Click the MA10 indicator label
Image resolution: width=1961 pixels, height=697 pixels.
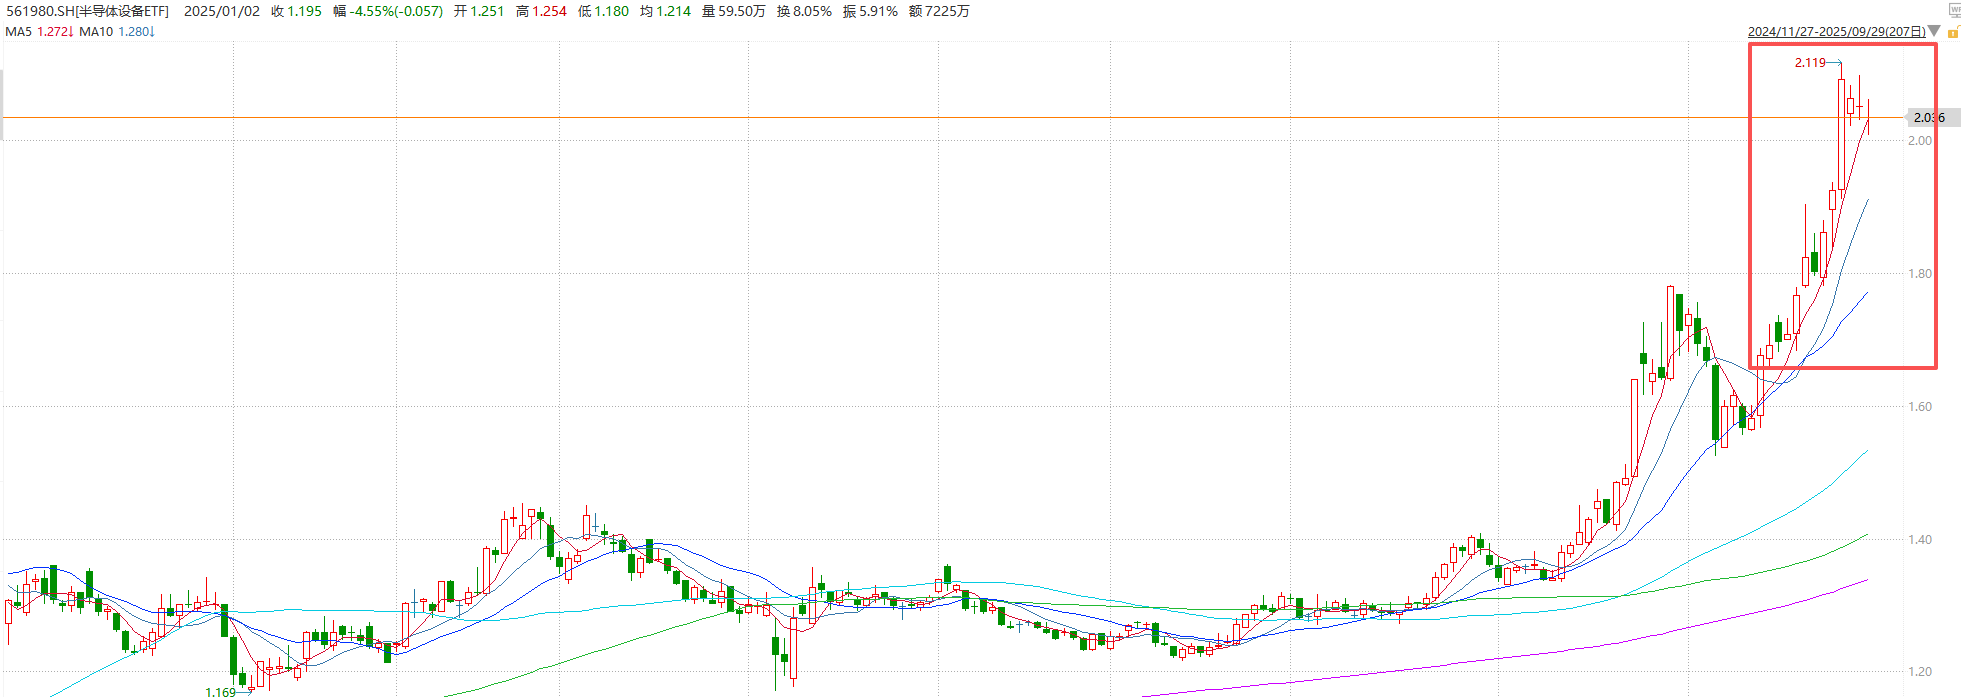click(96, 31)
